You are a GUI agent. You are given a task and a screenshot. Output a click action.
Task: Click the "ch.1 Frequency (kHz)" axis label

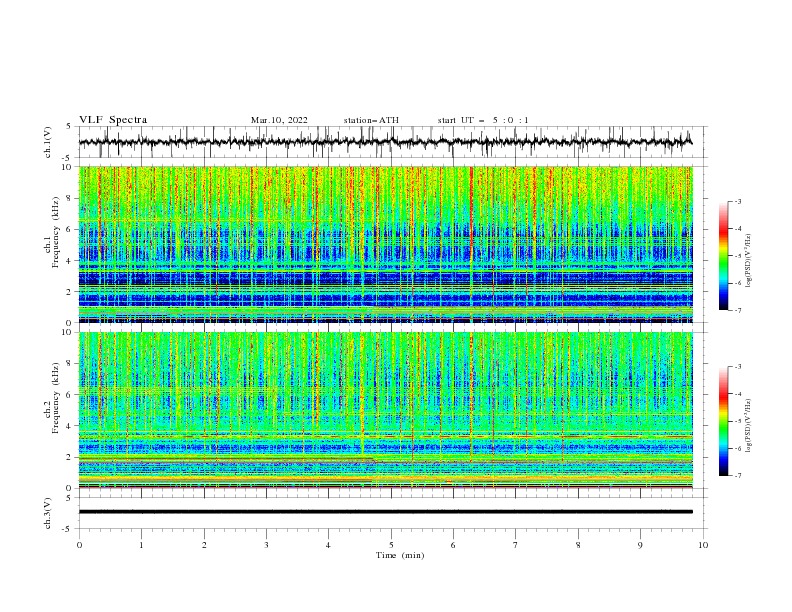(52, 231)
